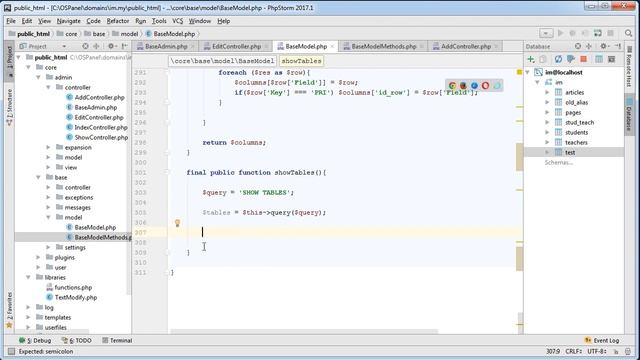This screenshot has height=360, width=640.
Task: Collapse the im@localhost data source node
Action: coord(527,72)
